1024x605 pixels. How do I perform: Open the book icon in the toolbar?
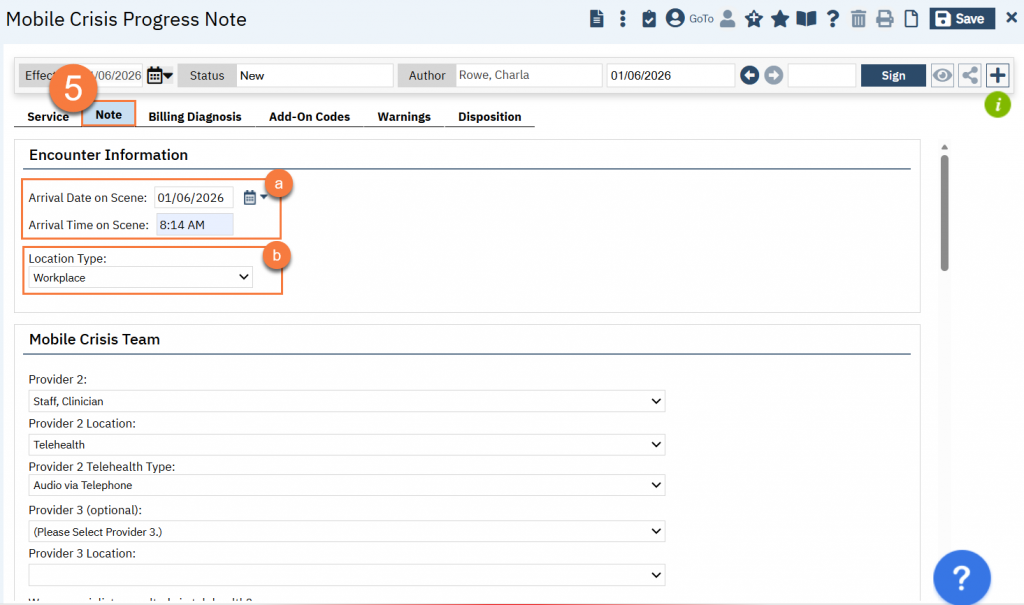(x=806, y=19)
